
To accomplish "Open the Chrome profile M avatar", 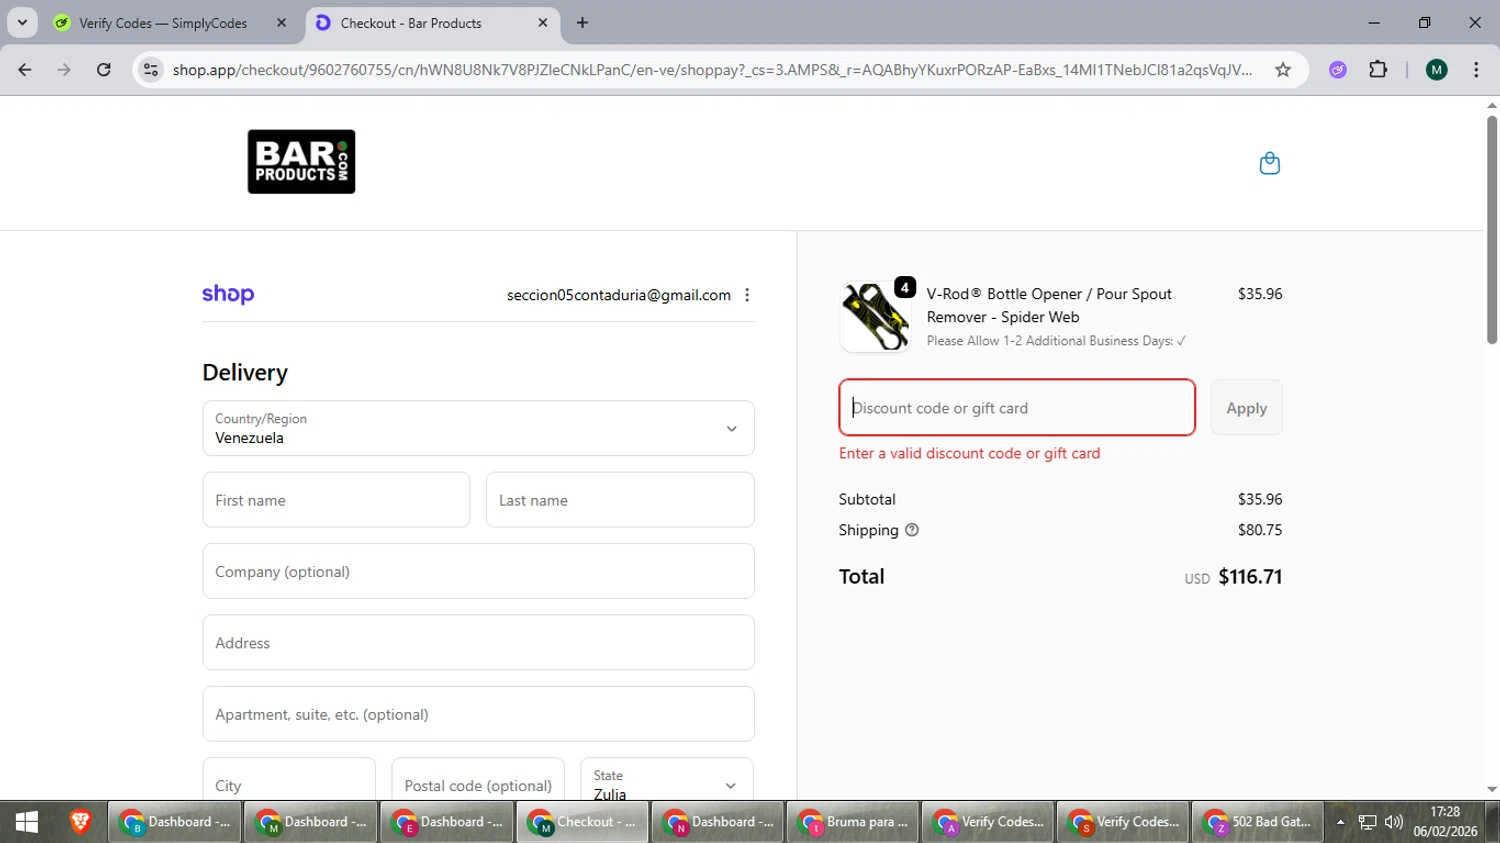I will pos(1437,69).
